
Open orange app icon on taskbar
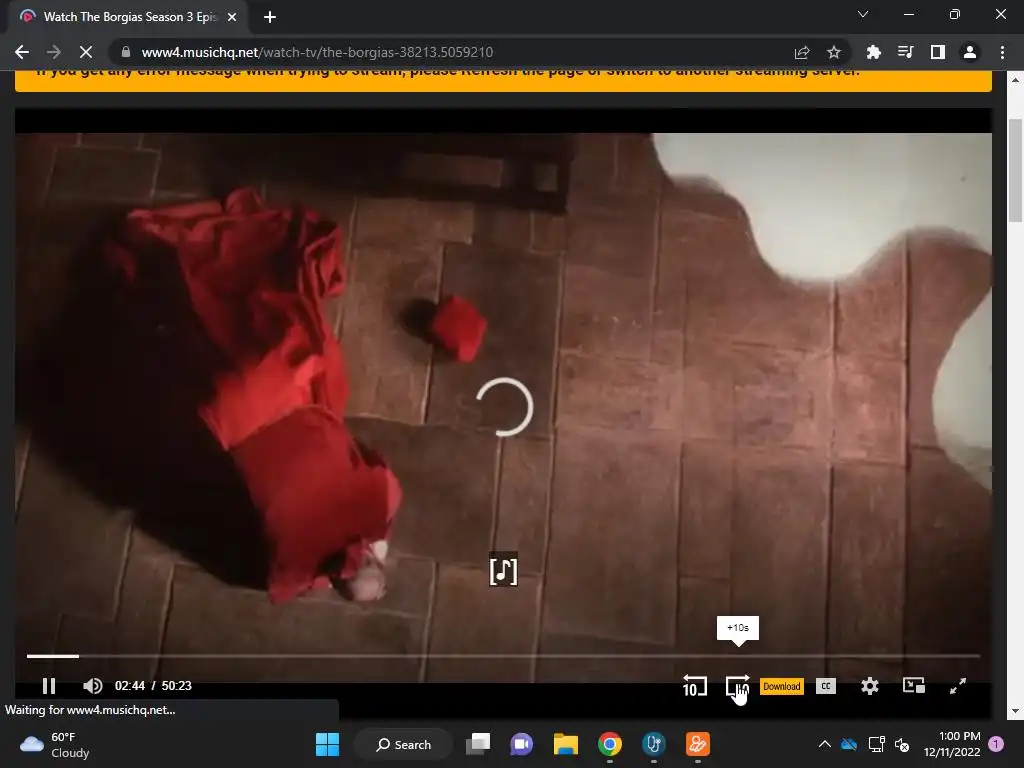pyautogui.click(x=697, y=744)
